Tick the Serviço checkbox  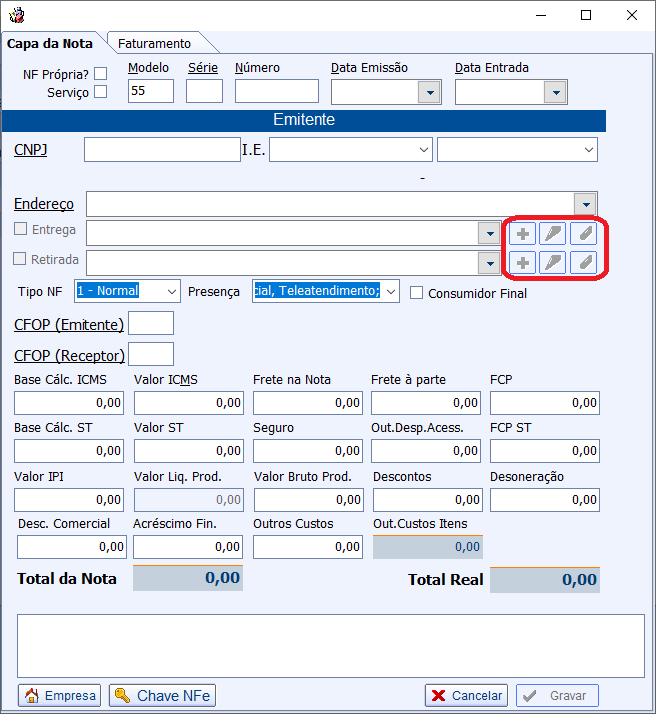[x=100, y=92]
